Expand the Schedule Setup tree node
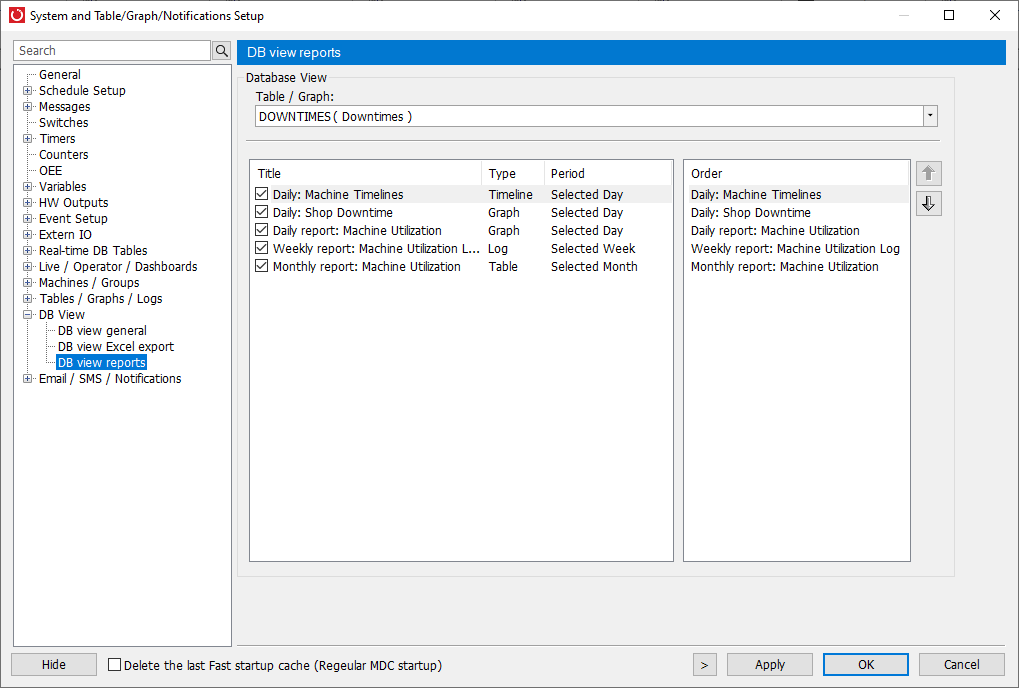Screen dimensions: 1019x688 [27, 90]
